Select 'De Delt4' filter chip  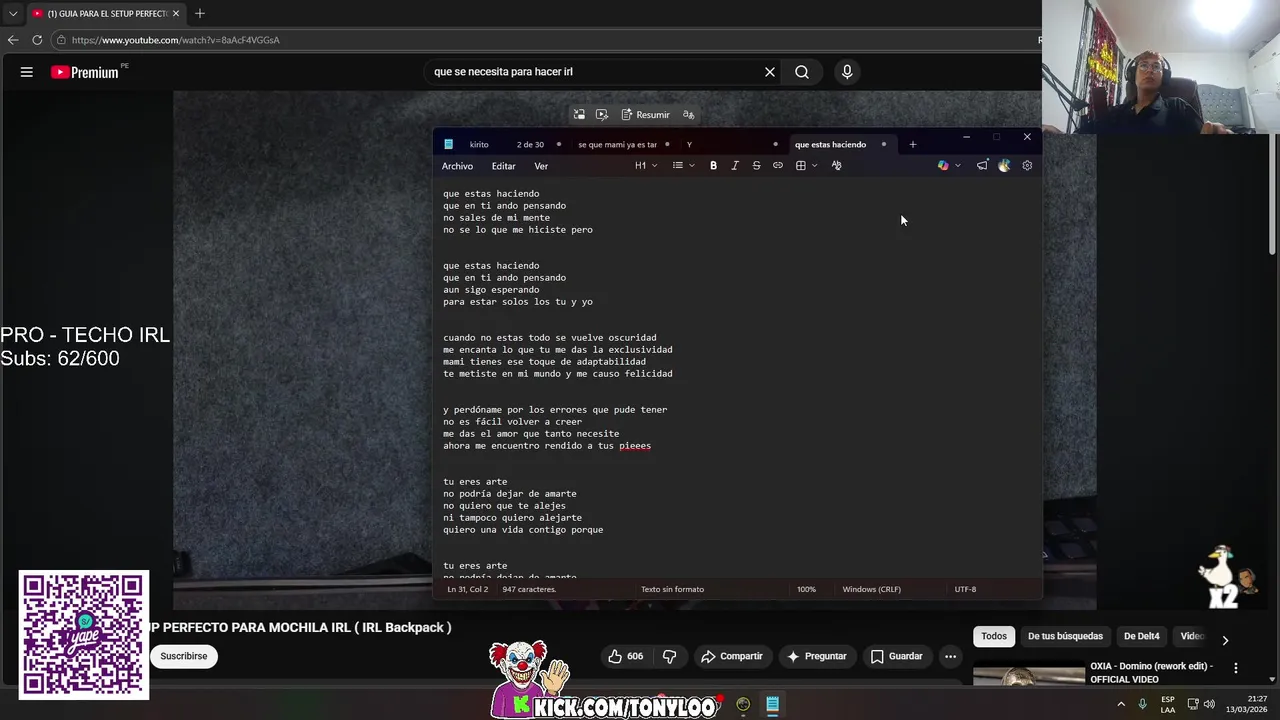click(x=1141, y=636)
